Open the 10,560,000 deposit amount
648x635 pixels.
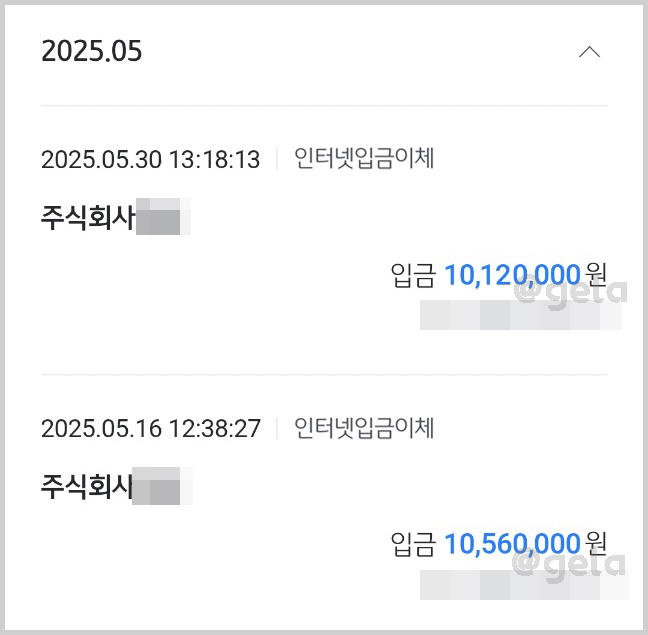(512, 544)
